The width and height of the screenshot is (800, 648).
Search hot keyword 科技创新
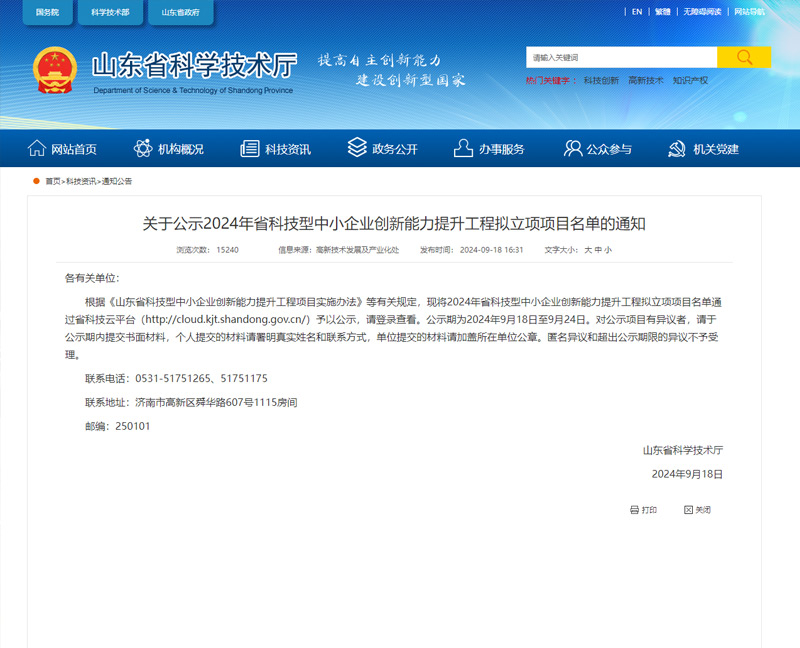601,81
